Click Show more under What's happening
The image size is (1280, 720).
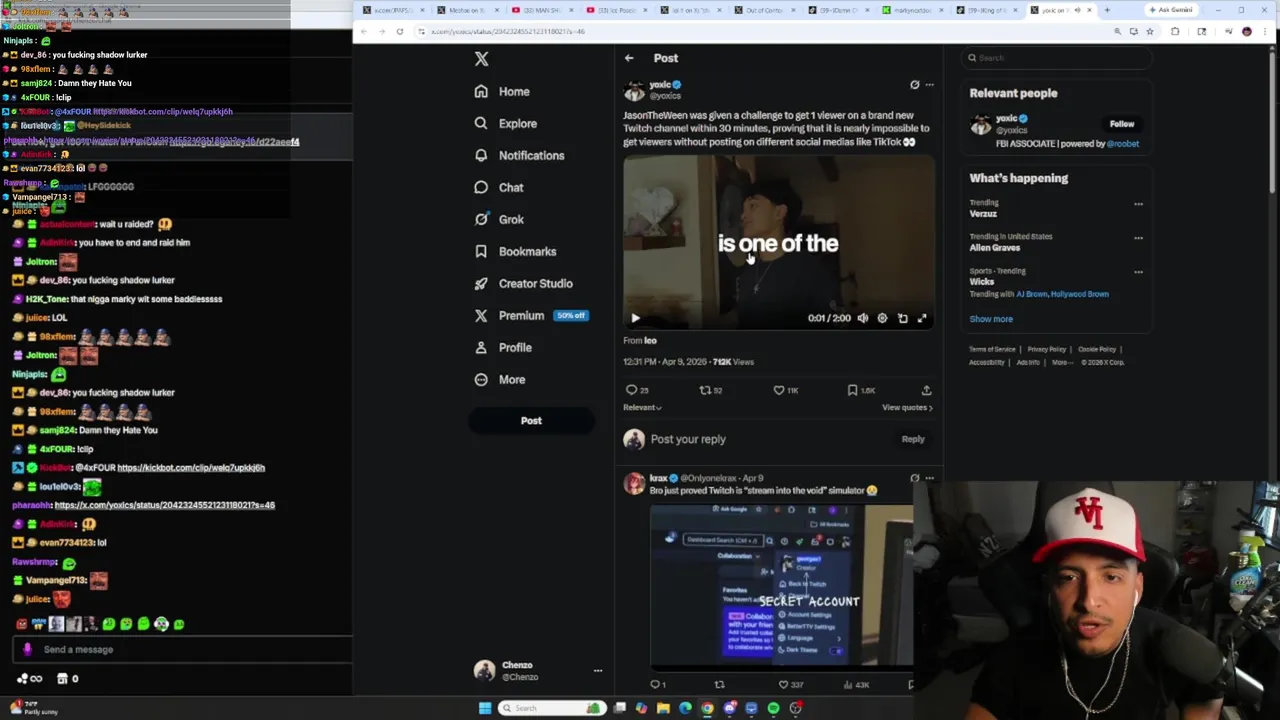[991, 319]
